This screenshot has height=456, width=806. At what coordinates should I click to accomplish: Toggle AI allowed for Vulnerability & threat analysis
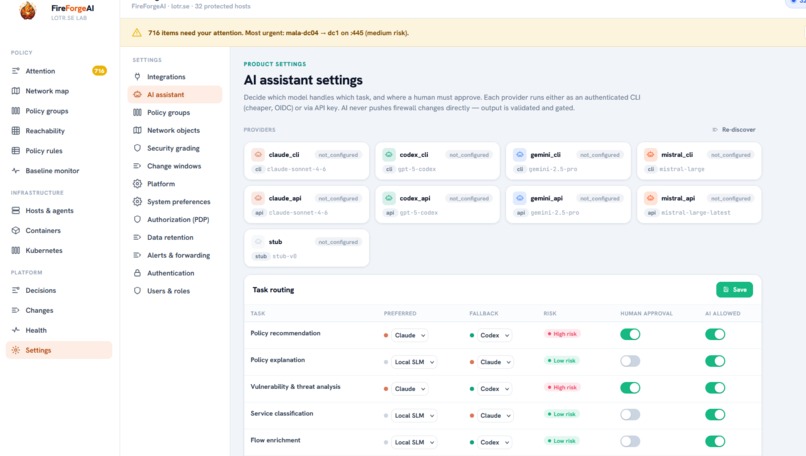715,388
